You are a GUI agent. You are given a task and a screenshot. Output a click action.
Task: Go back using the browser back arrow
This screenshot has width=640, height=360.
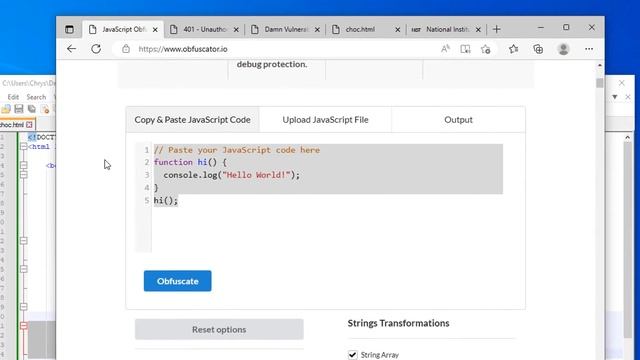(x=71, y=49)
